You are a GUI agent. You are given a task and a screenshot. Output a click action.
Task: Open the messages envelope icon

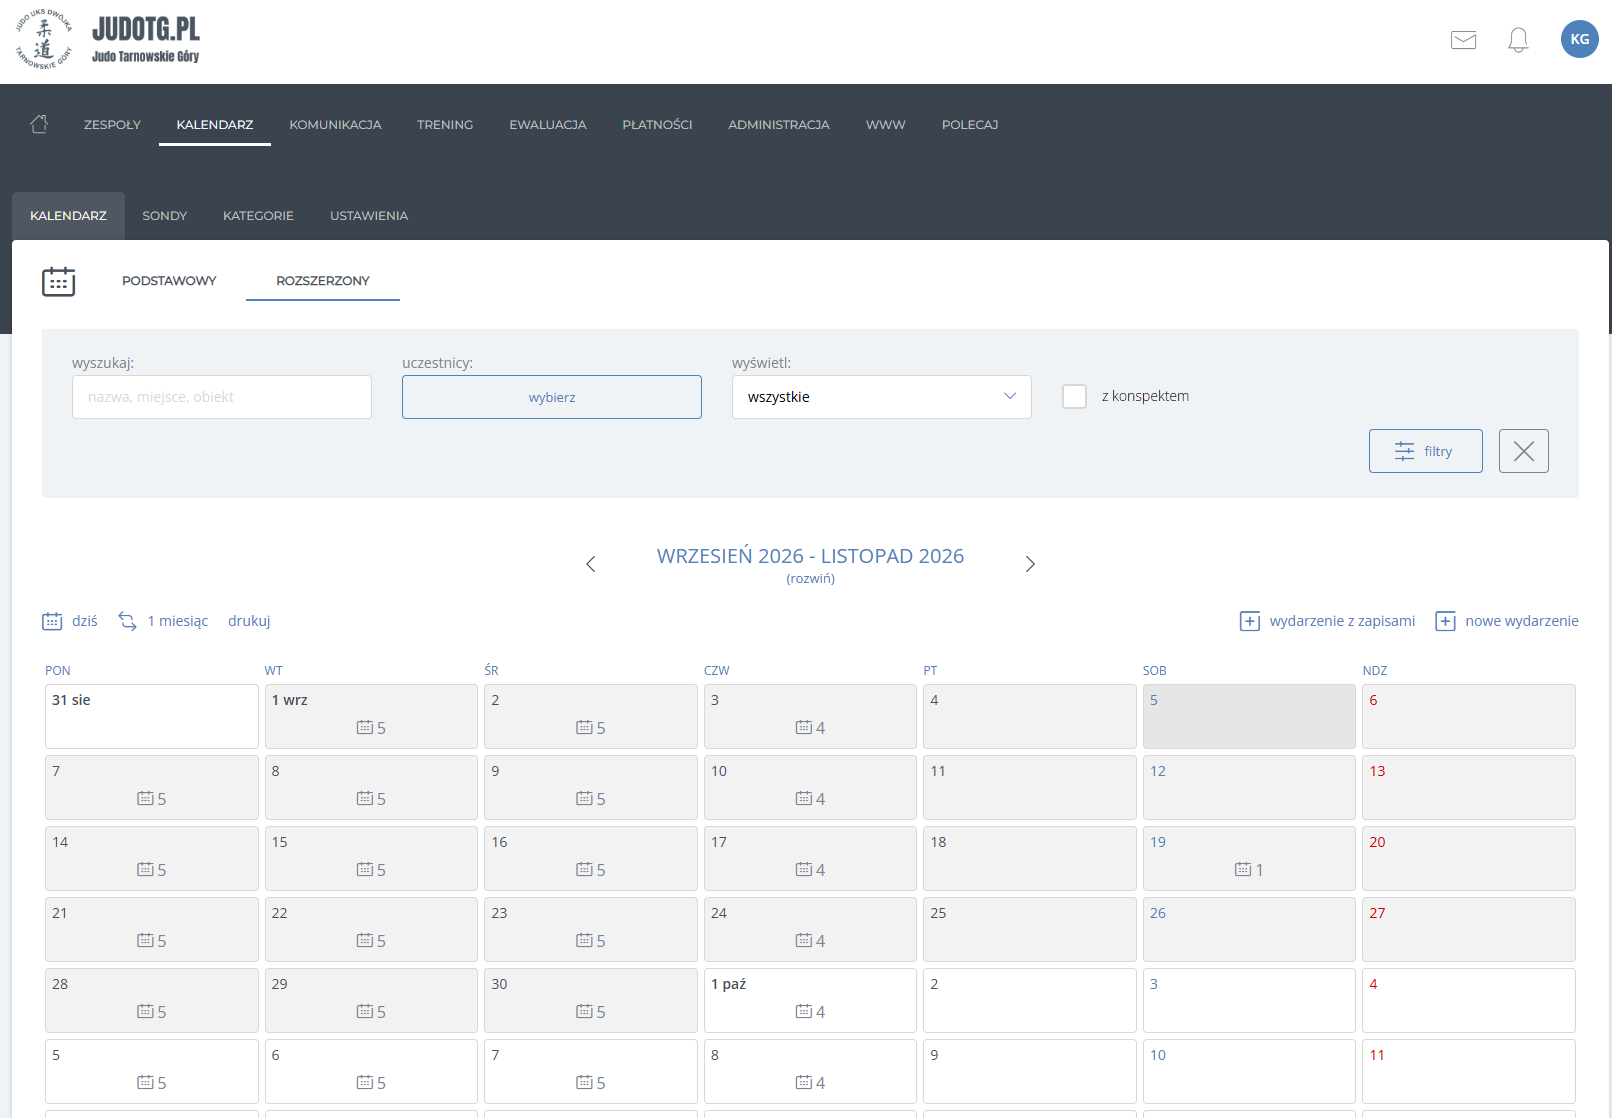1463,40
